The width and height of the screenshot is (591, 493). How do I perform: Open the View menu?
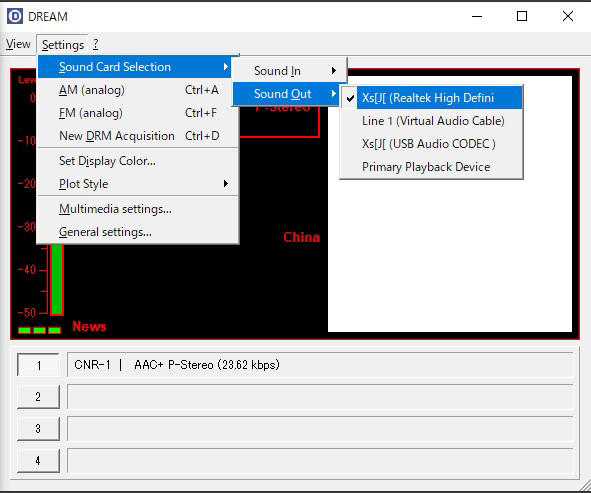[18, 44]
